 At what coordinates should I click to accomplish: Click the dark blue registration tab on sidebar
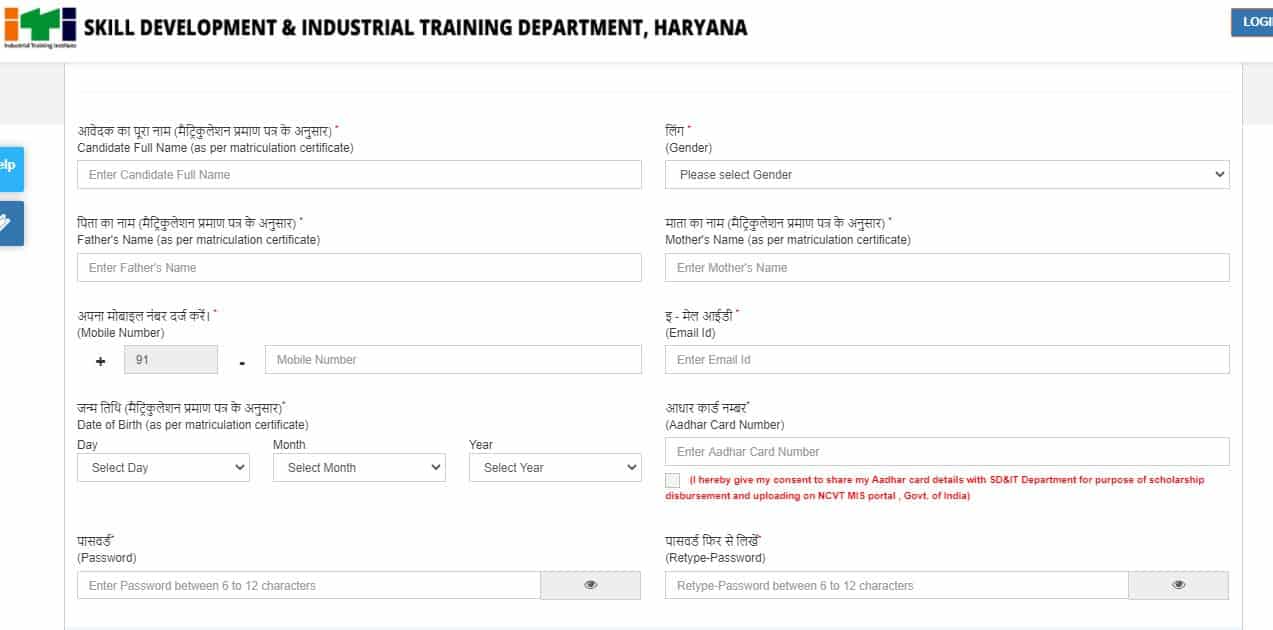pos(10,223)
